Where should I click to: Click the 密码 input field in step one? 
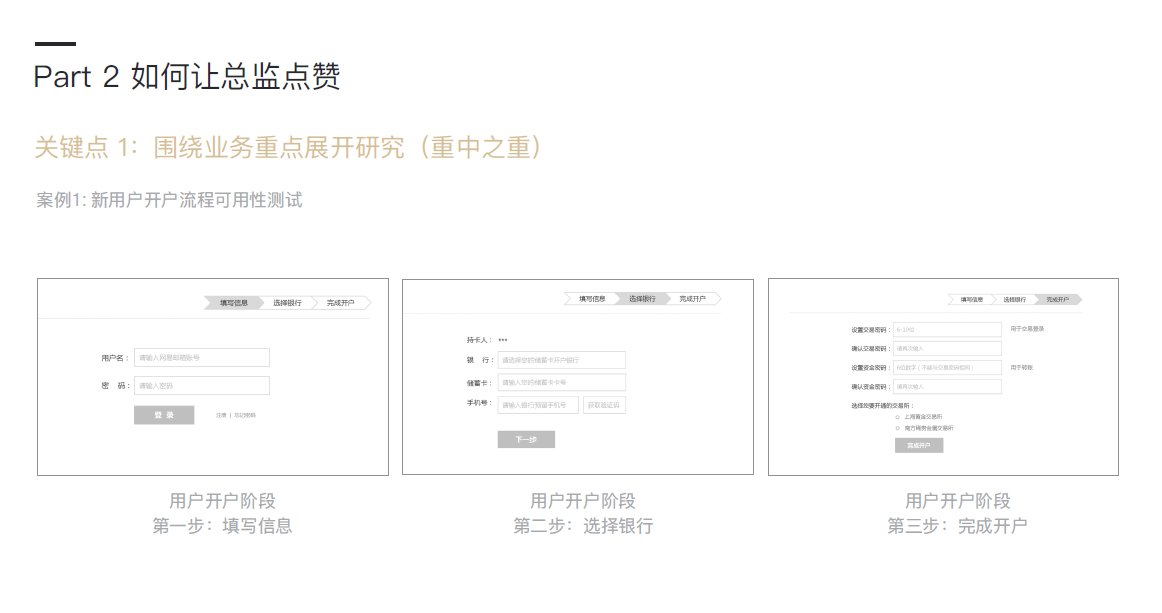pyautogui.click(x=202, y=386)
